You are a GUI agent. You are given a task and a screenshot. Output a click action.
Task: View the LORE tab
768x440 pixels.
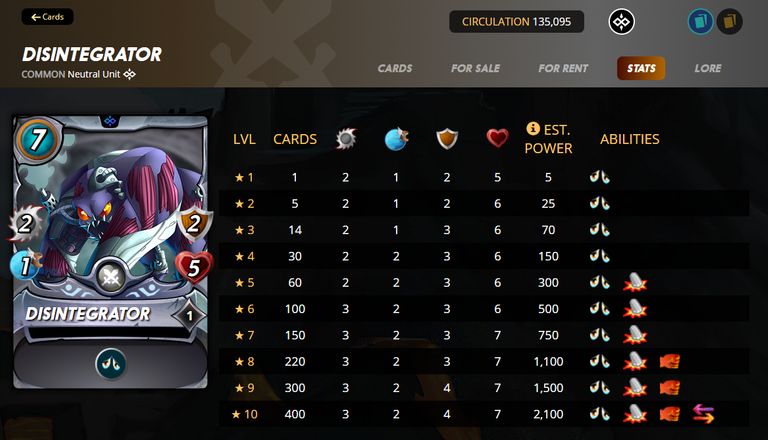point(708,69)
